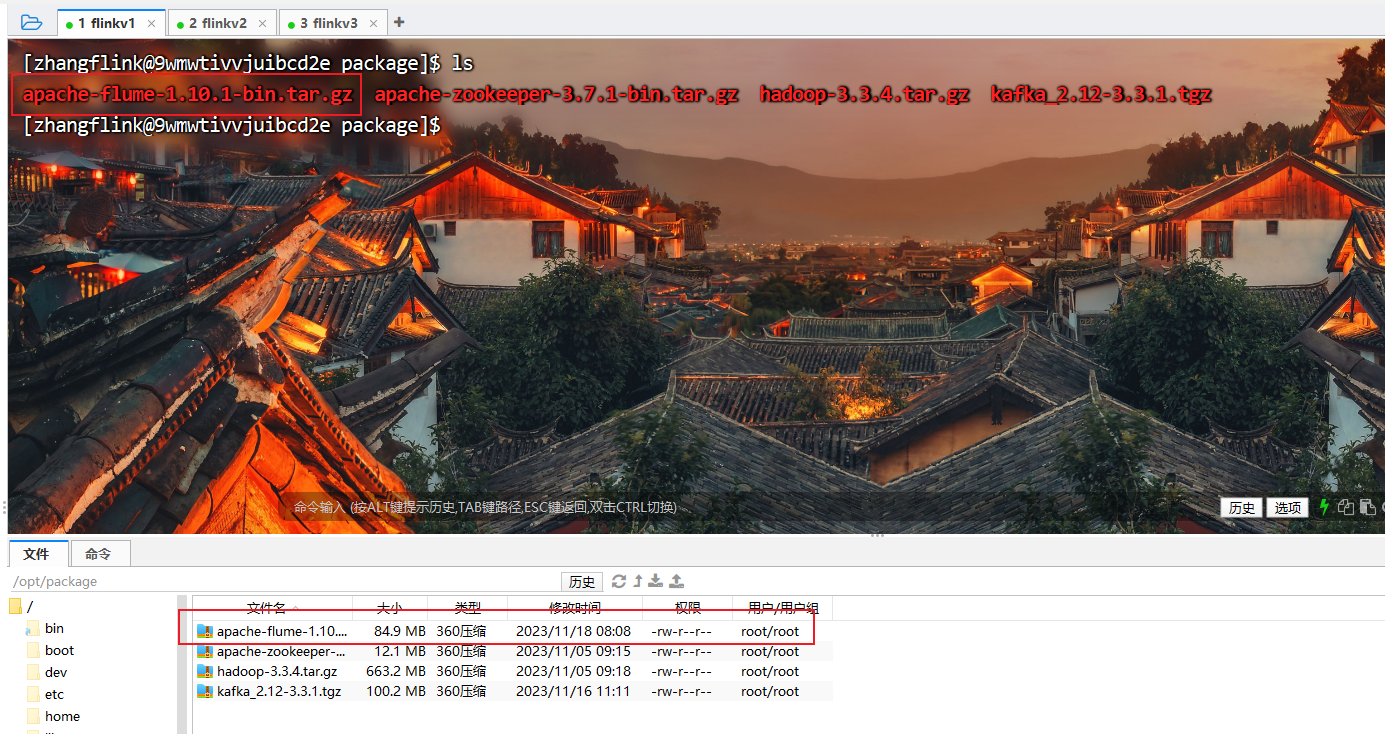
Task: Click the 历史 button above the terminal
Action: pos(1241,507)
